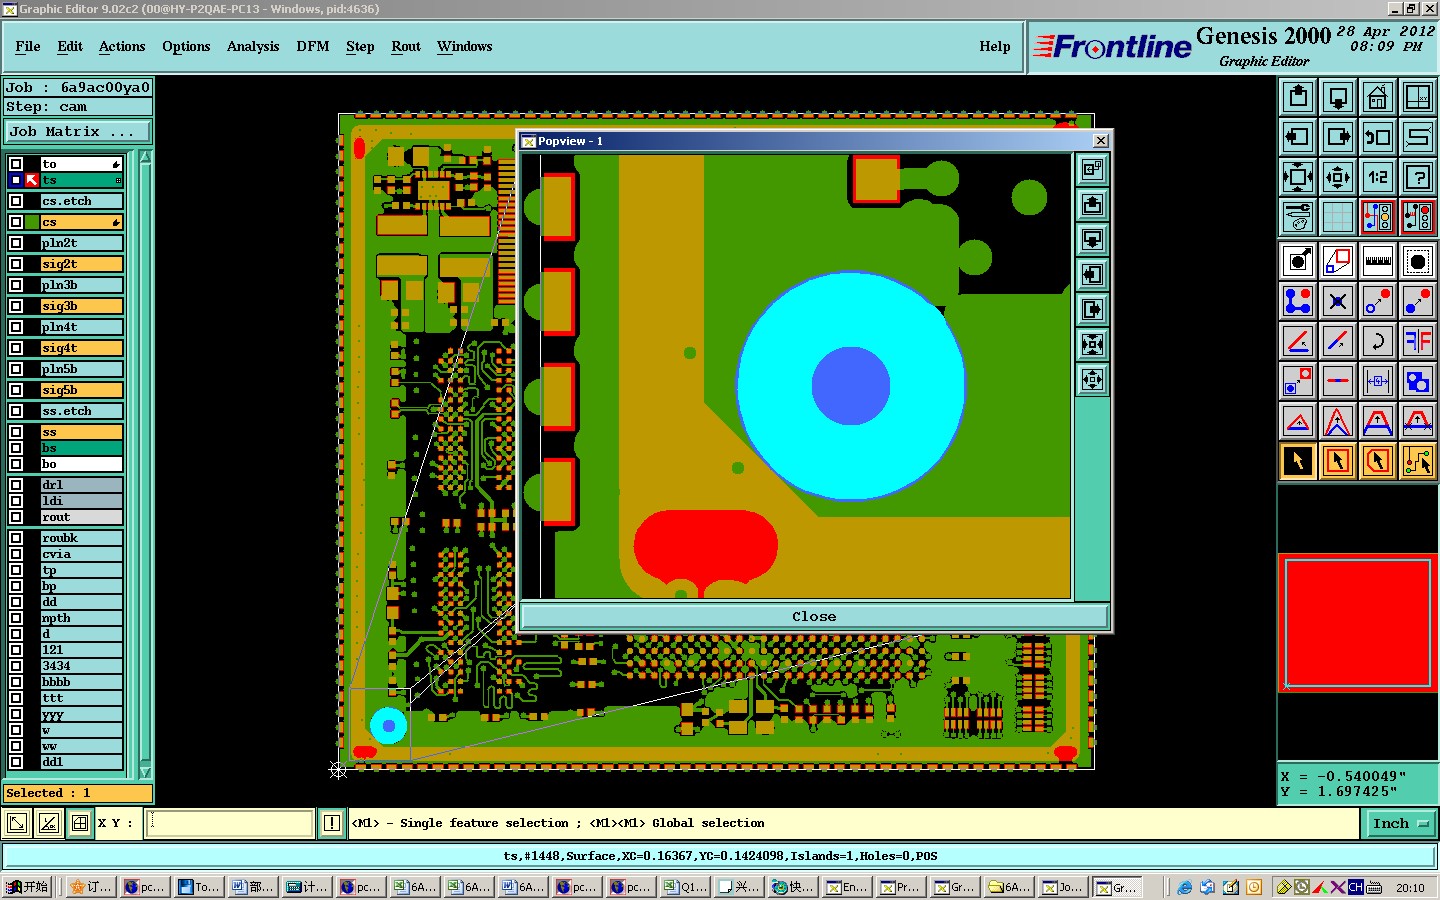Click the blue connected nodes edit icon

coord(1298,301)
